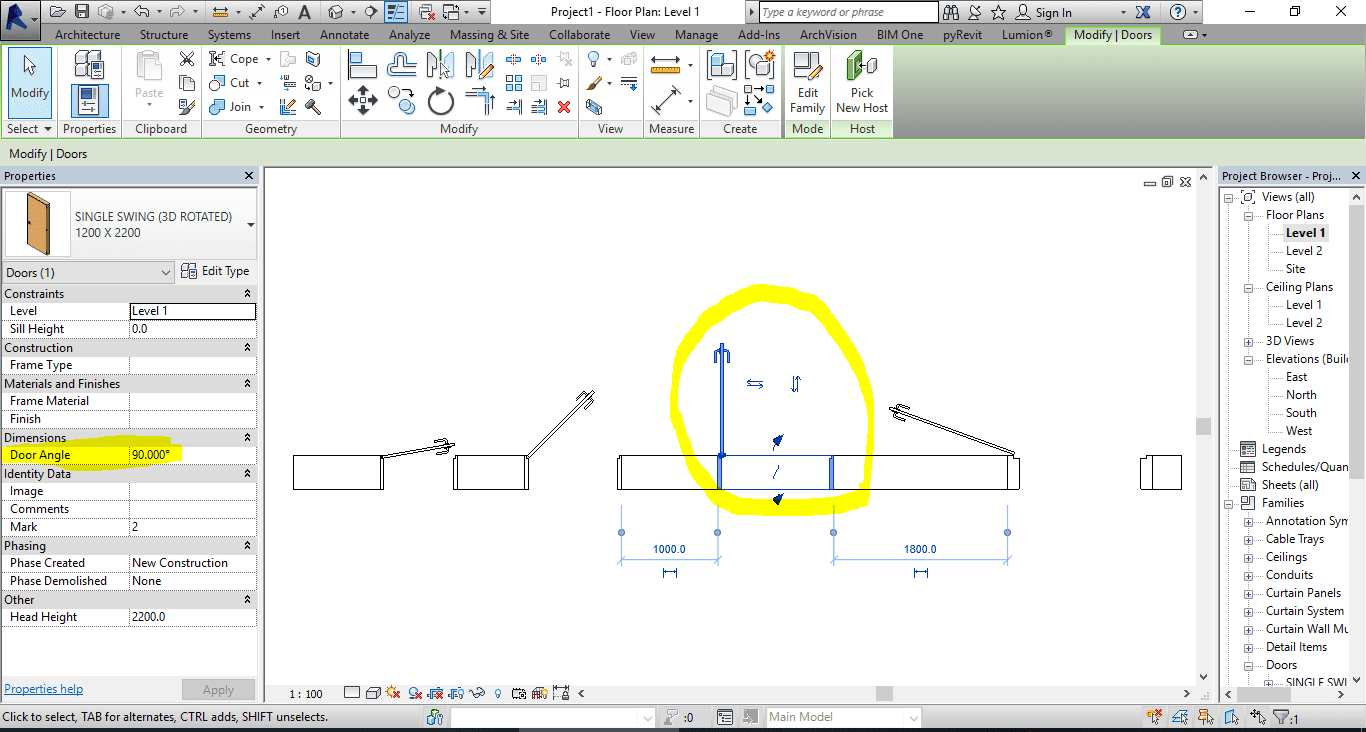This screenshot has width=1366, height=732.
Task: Click the Rotate tool icon
Action: (x=441, y=101)
